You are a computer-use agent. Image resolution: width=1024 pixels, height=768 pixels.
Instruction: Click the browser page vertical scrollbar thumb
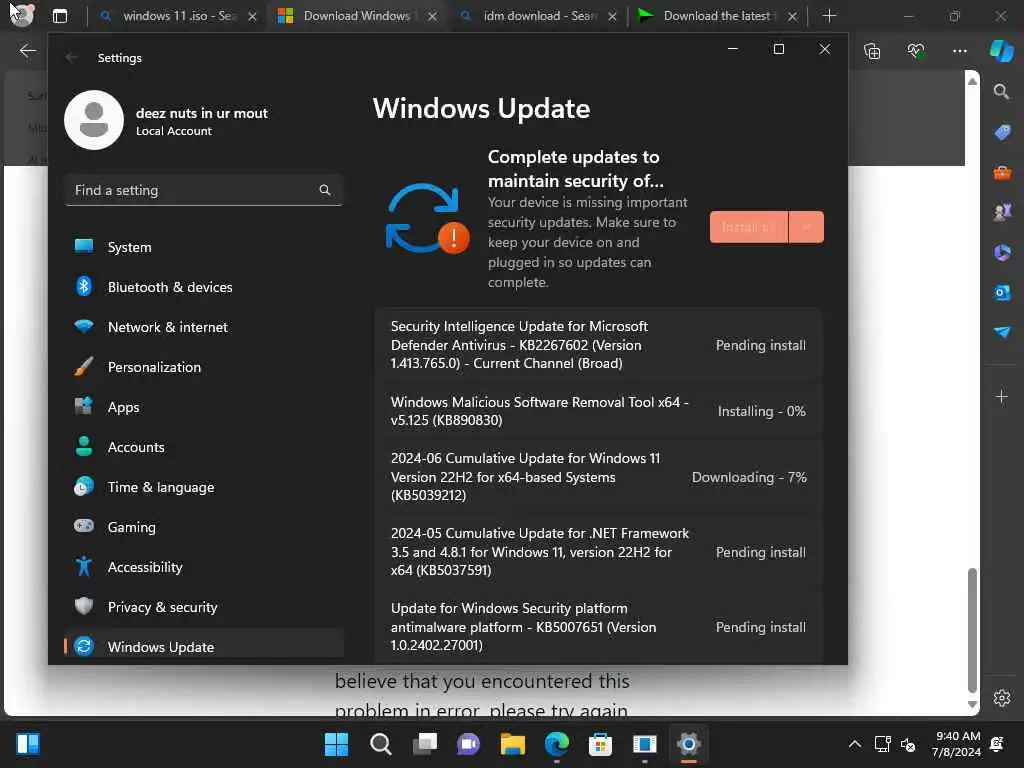click(x=972, y=630)
